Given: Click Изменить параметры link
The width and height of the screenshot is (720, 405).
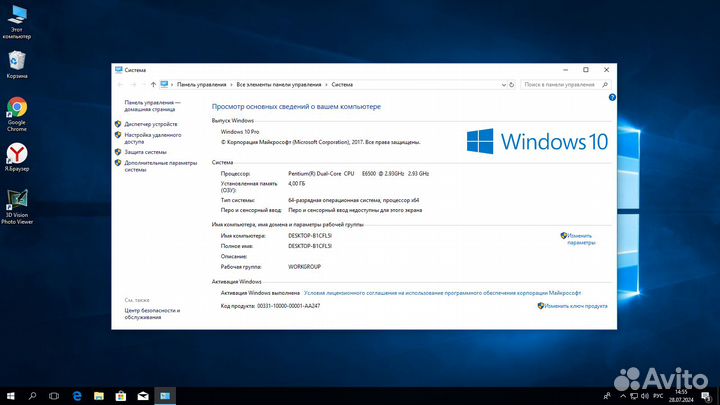Looking at the screenshot, I should tap(581, 239).
